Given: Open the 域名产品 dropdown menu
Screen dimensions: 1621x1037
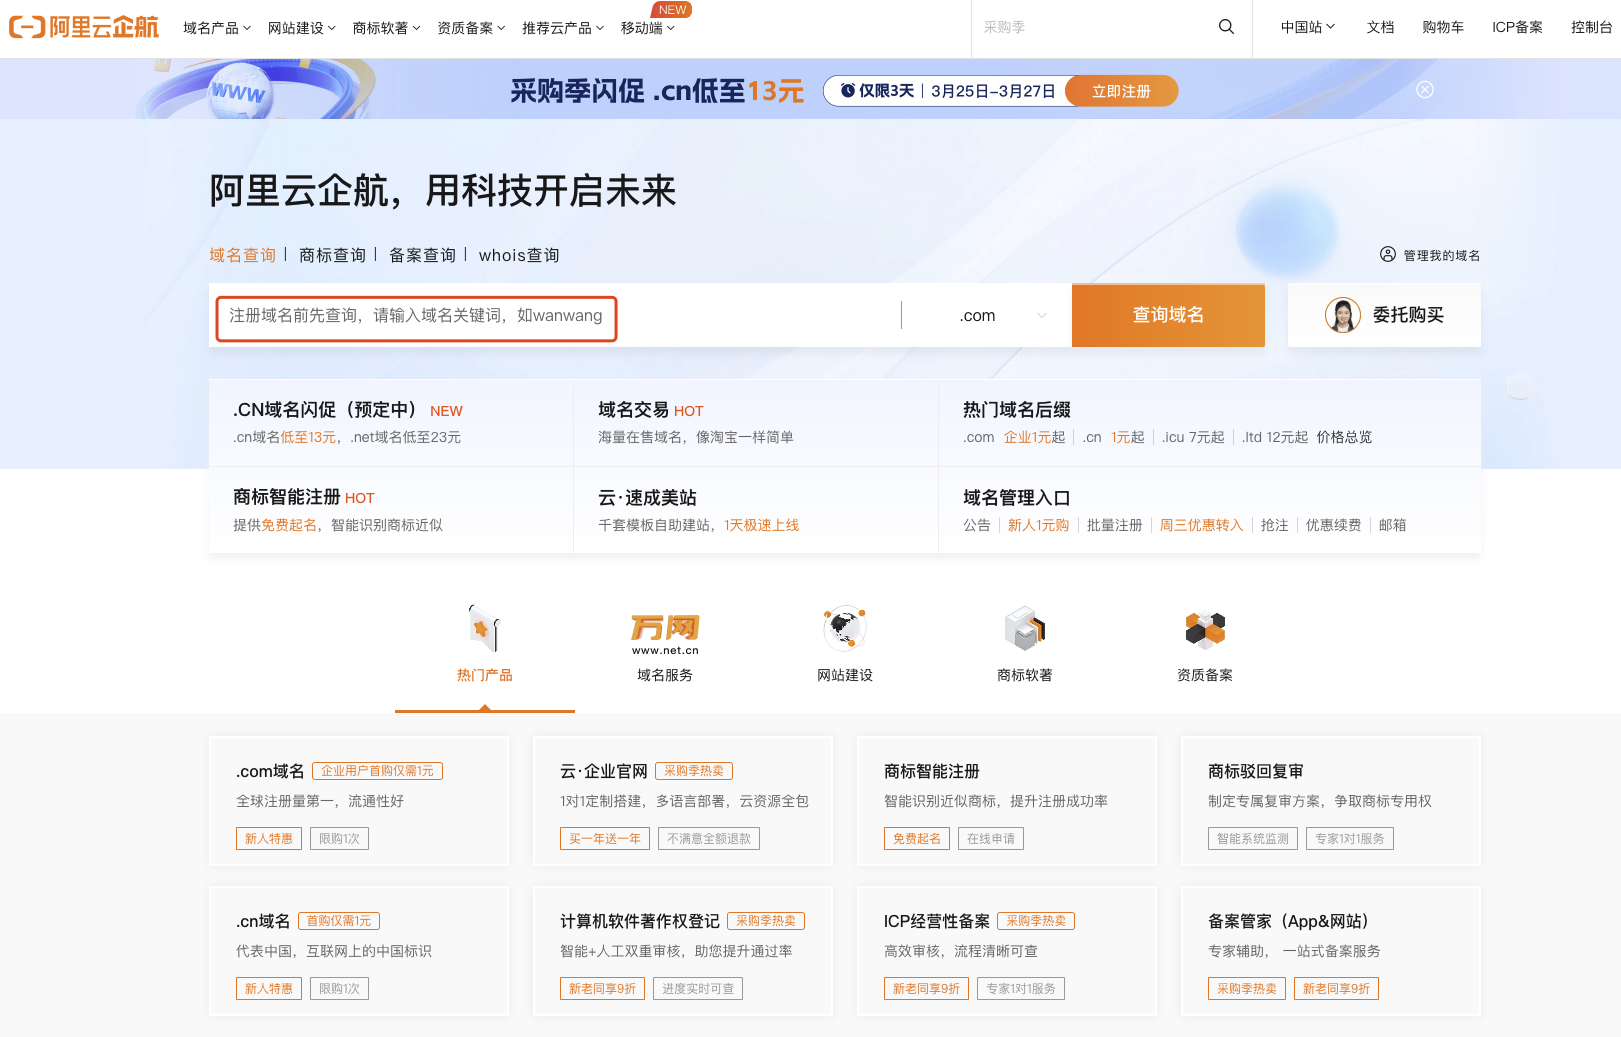Looking at the screenshot, I should tap(217, 28).
